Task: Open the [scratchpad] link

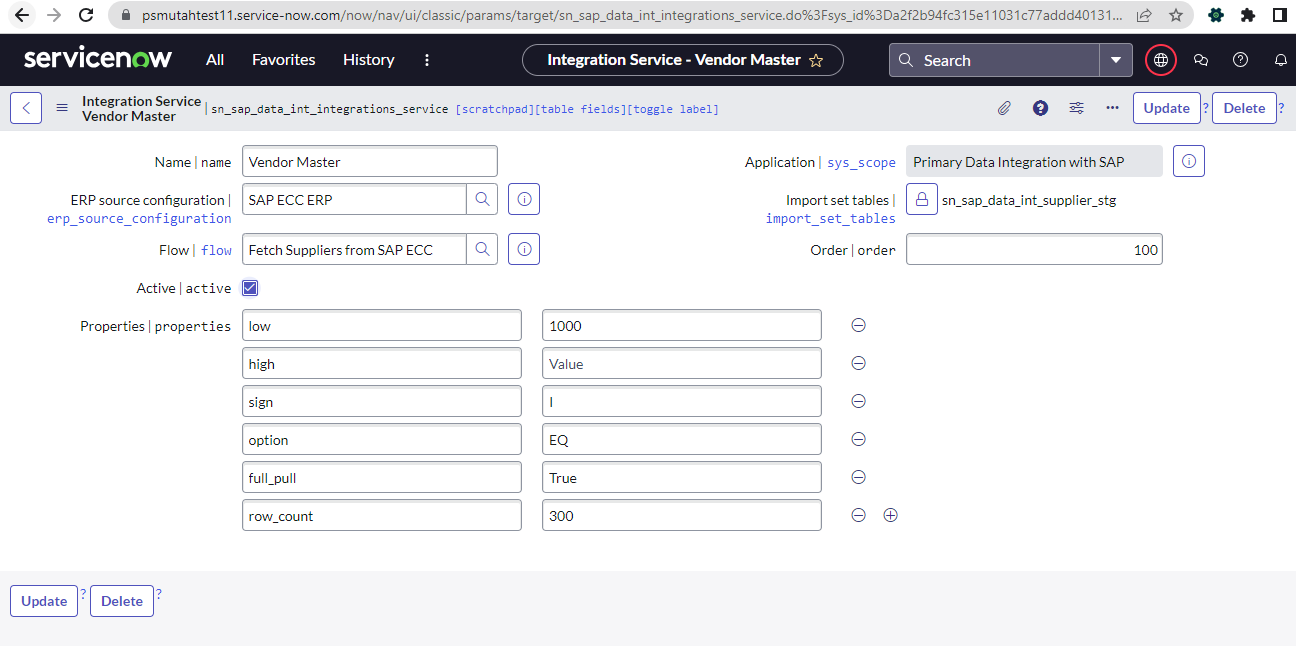Action: pyautogui.click(x=495, y=109)
